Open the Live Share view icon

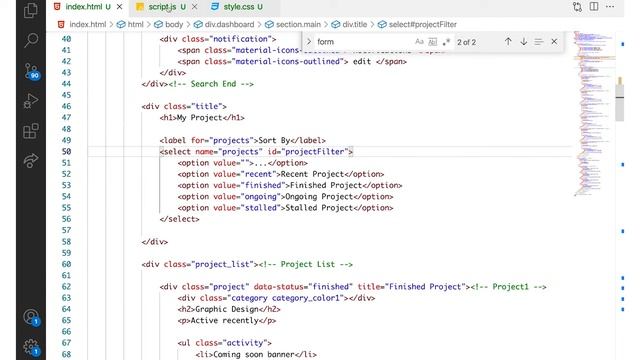31,161
